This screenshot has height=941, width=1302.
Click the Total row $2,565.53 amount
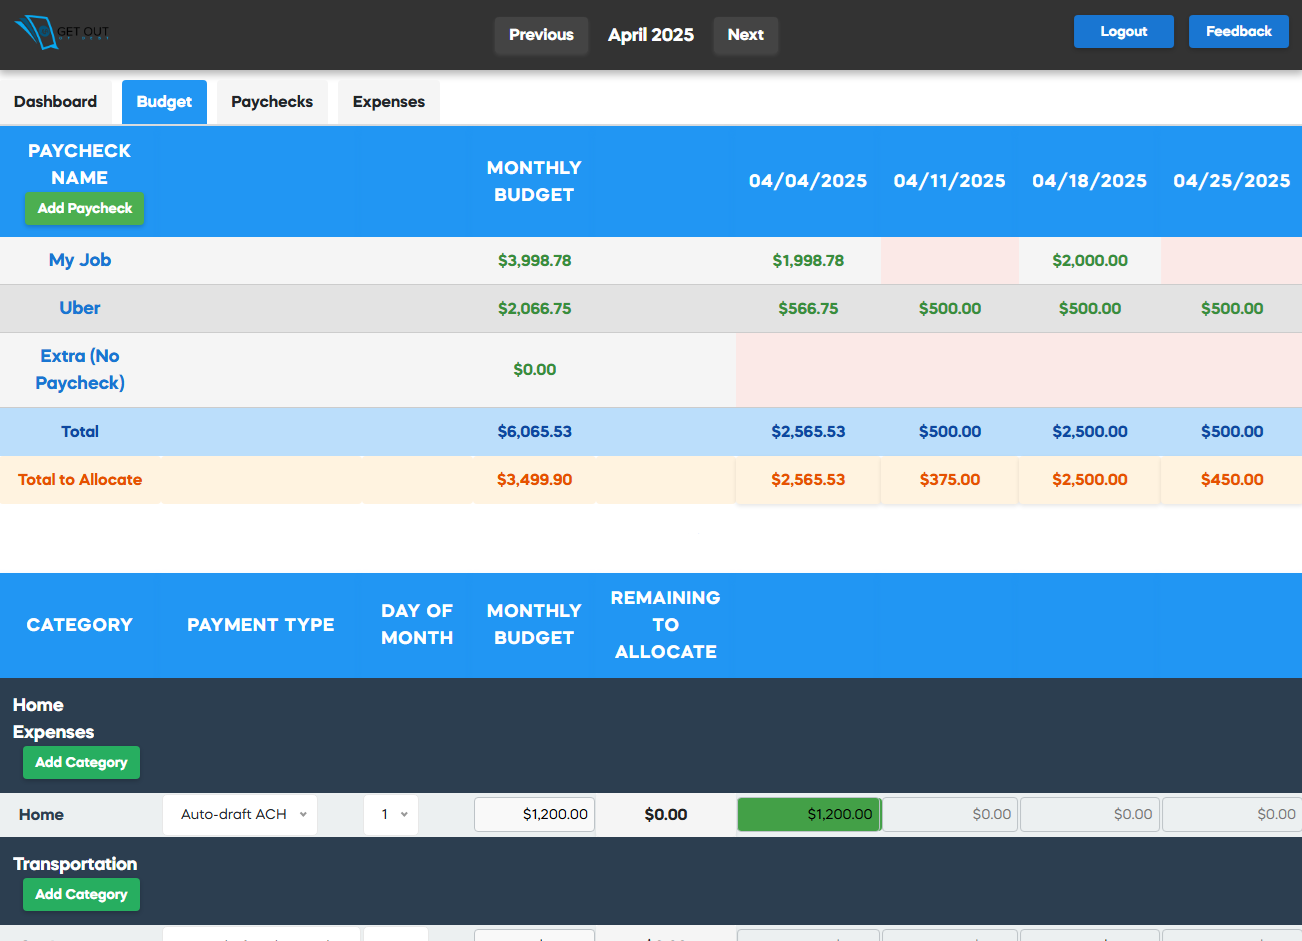(808, 432)
